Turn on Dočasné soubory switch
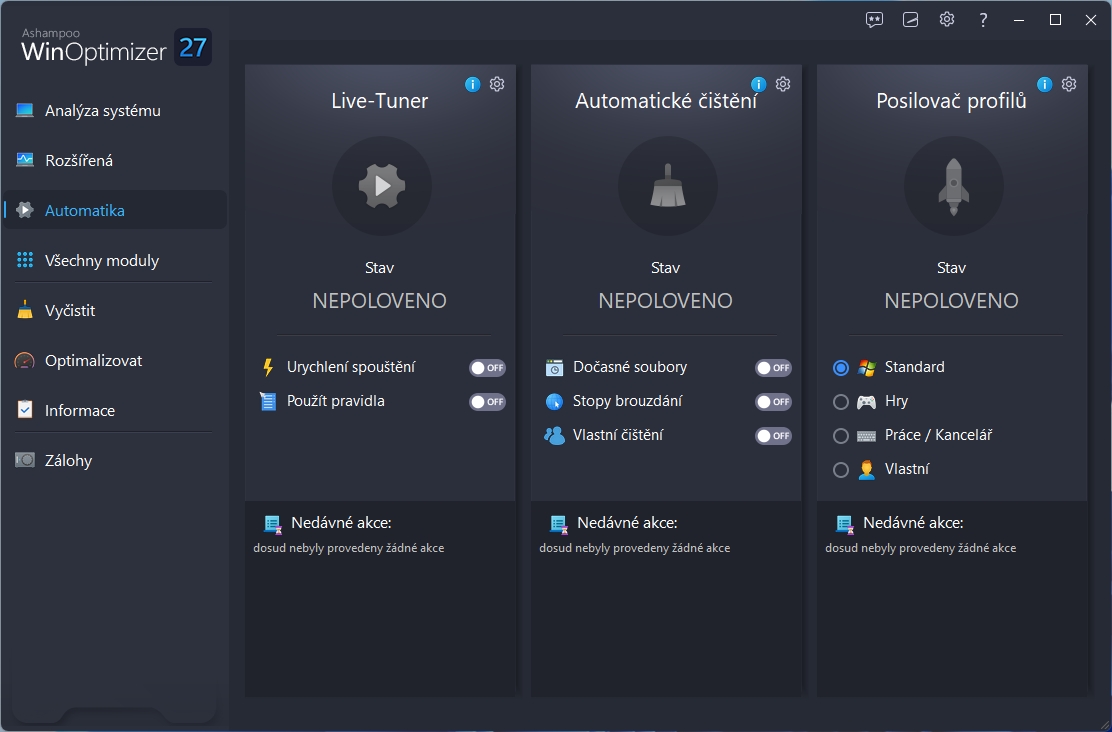The width and height of the screenshot is (1112, 732). coord(773,368)
